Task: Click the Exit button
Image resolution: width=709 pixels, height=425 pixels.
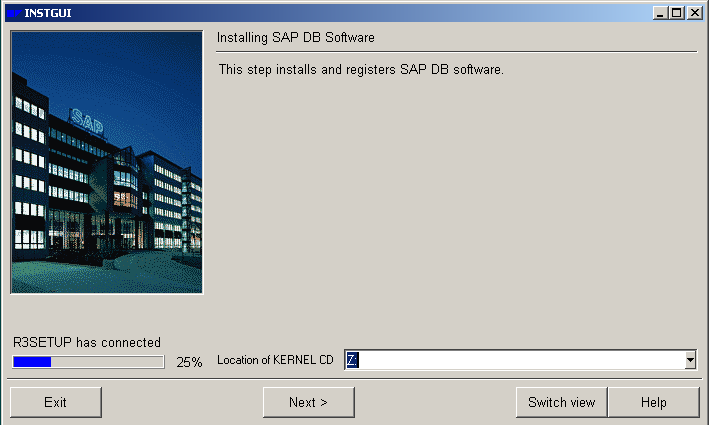Action: coord(56,402)
